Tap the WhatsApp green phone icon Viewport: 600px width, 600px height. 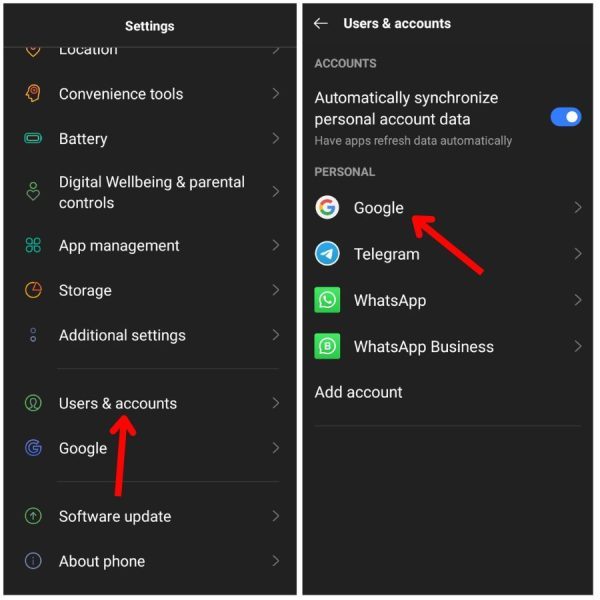pos(327,300)
